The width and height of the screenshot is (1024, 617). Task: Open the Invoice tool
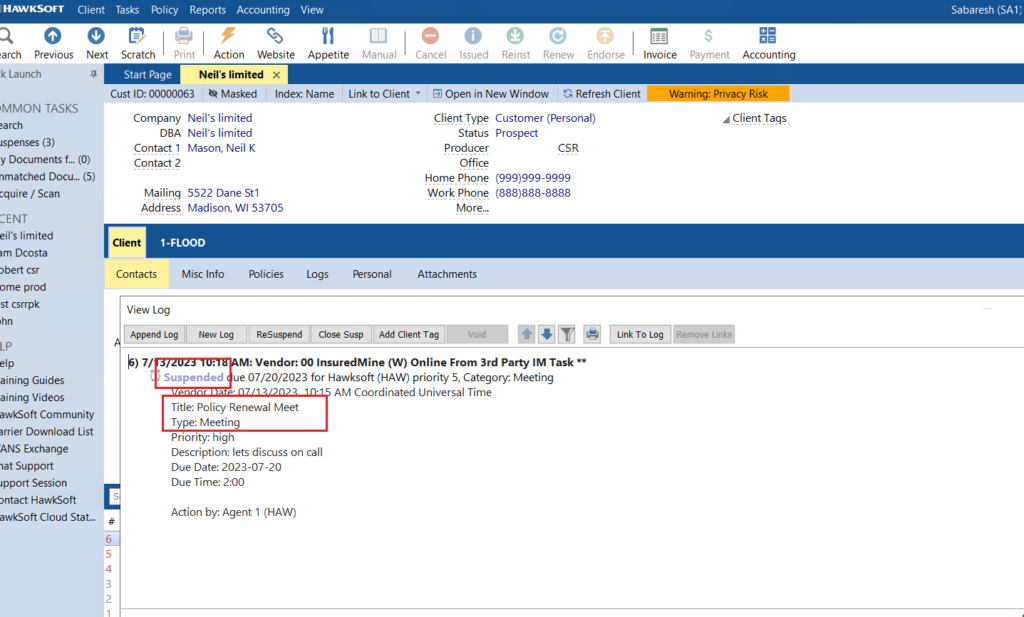point(660,43)
